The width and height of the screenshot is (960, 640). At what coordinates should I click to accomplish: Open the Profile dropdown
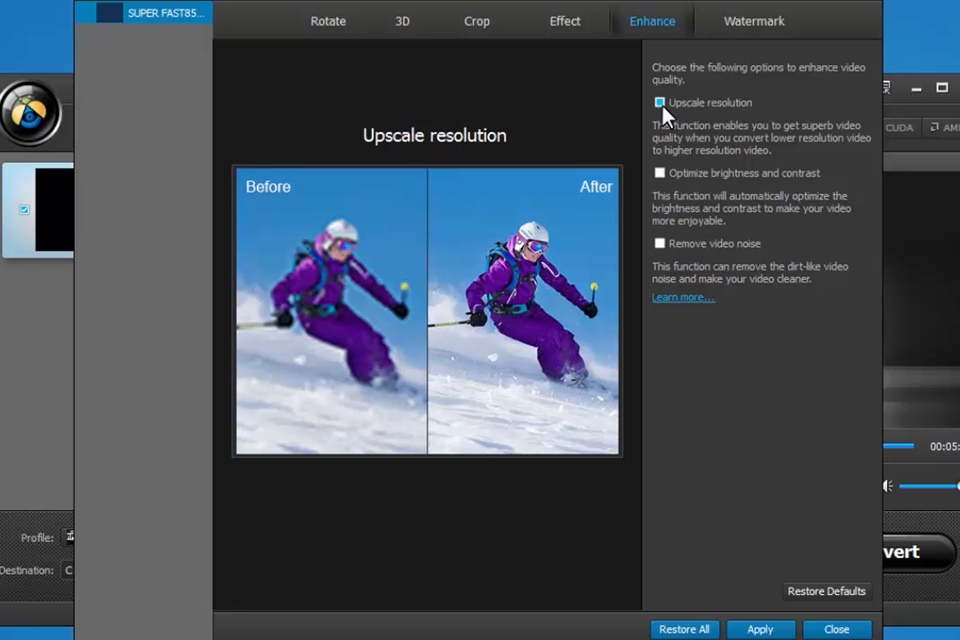pyautogui.click(x=69, y=537)
